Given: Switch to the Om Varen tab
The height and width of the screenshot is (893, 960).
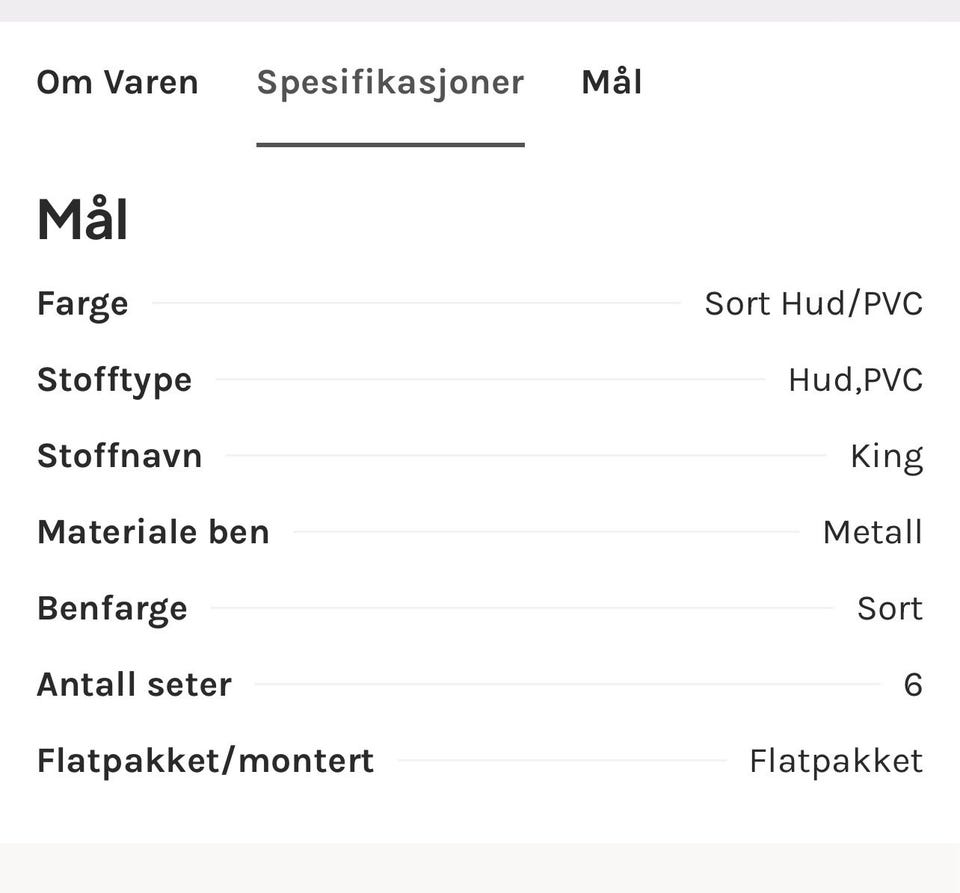Looking at the screenshot, I should [117, 82].
